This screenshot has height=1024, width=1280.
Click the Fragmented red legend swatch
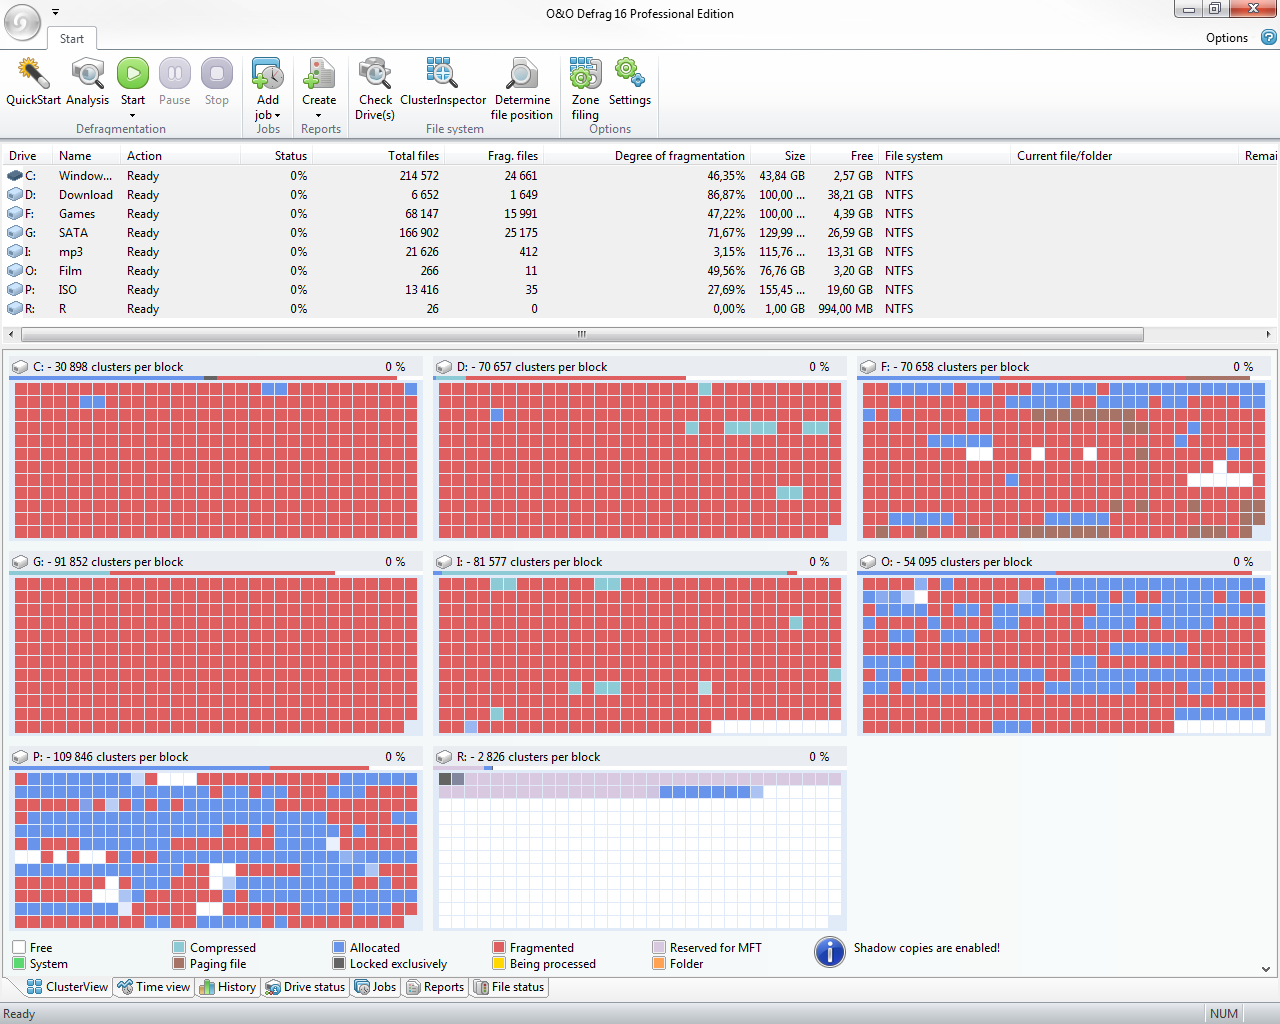[499, 948]
